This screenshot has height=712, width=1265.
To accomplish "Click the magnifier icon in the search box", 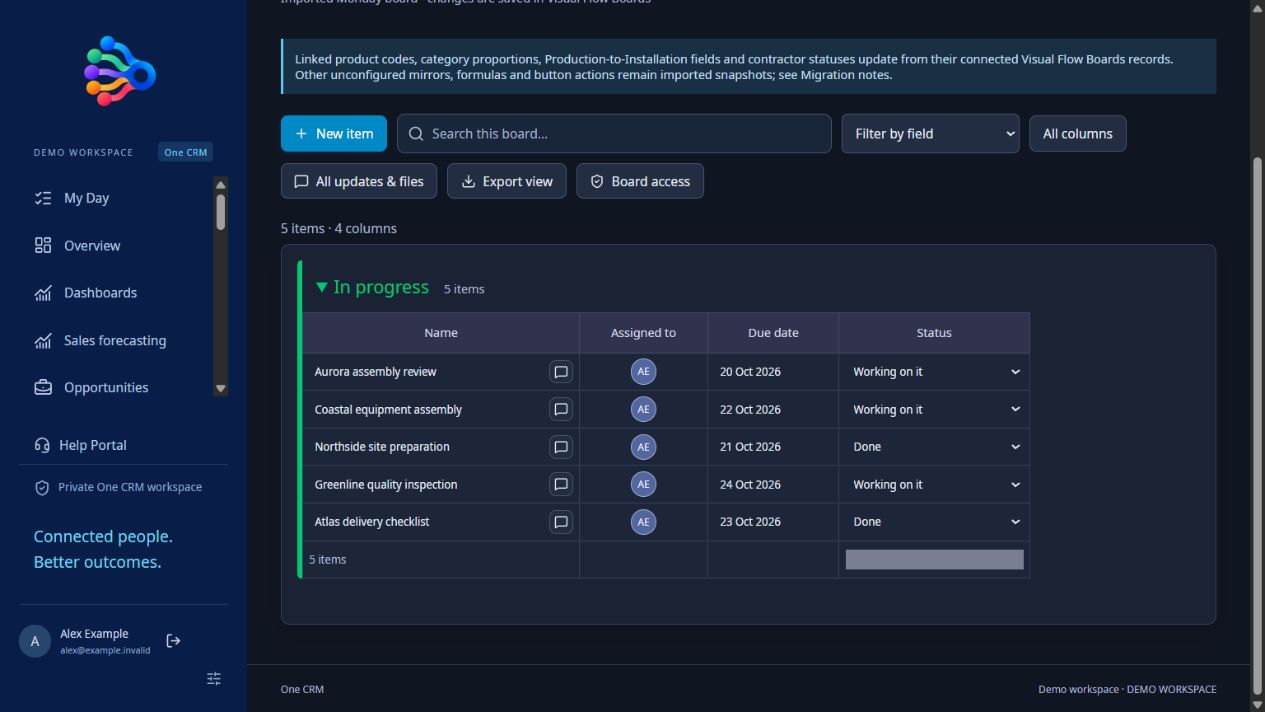I will pyautogui.click(x=416, y=134).
